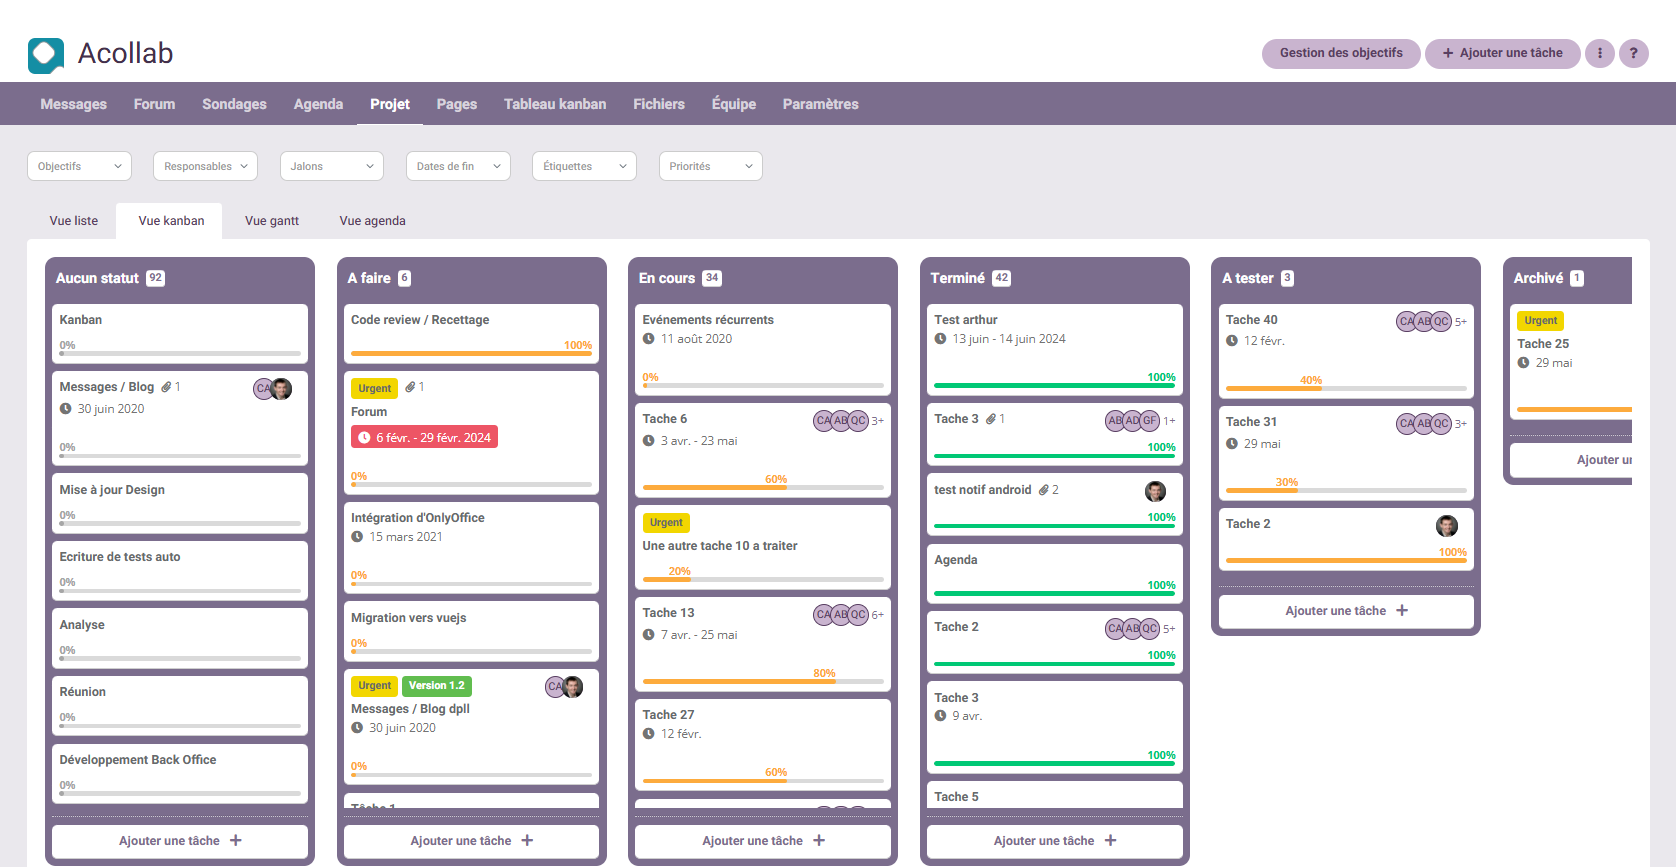Click the attachment paperclip on Messages / Blog

pyautogui.click(x=167, y=387)
